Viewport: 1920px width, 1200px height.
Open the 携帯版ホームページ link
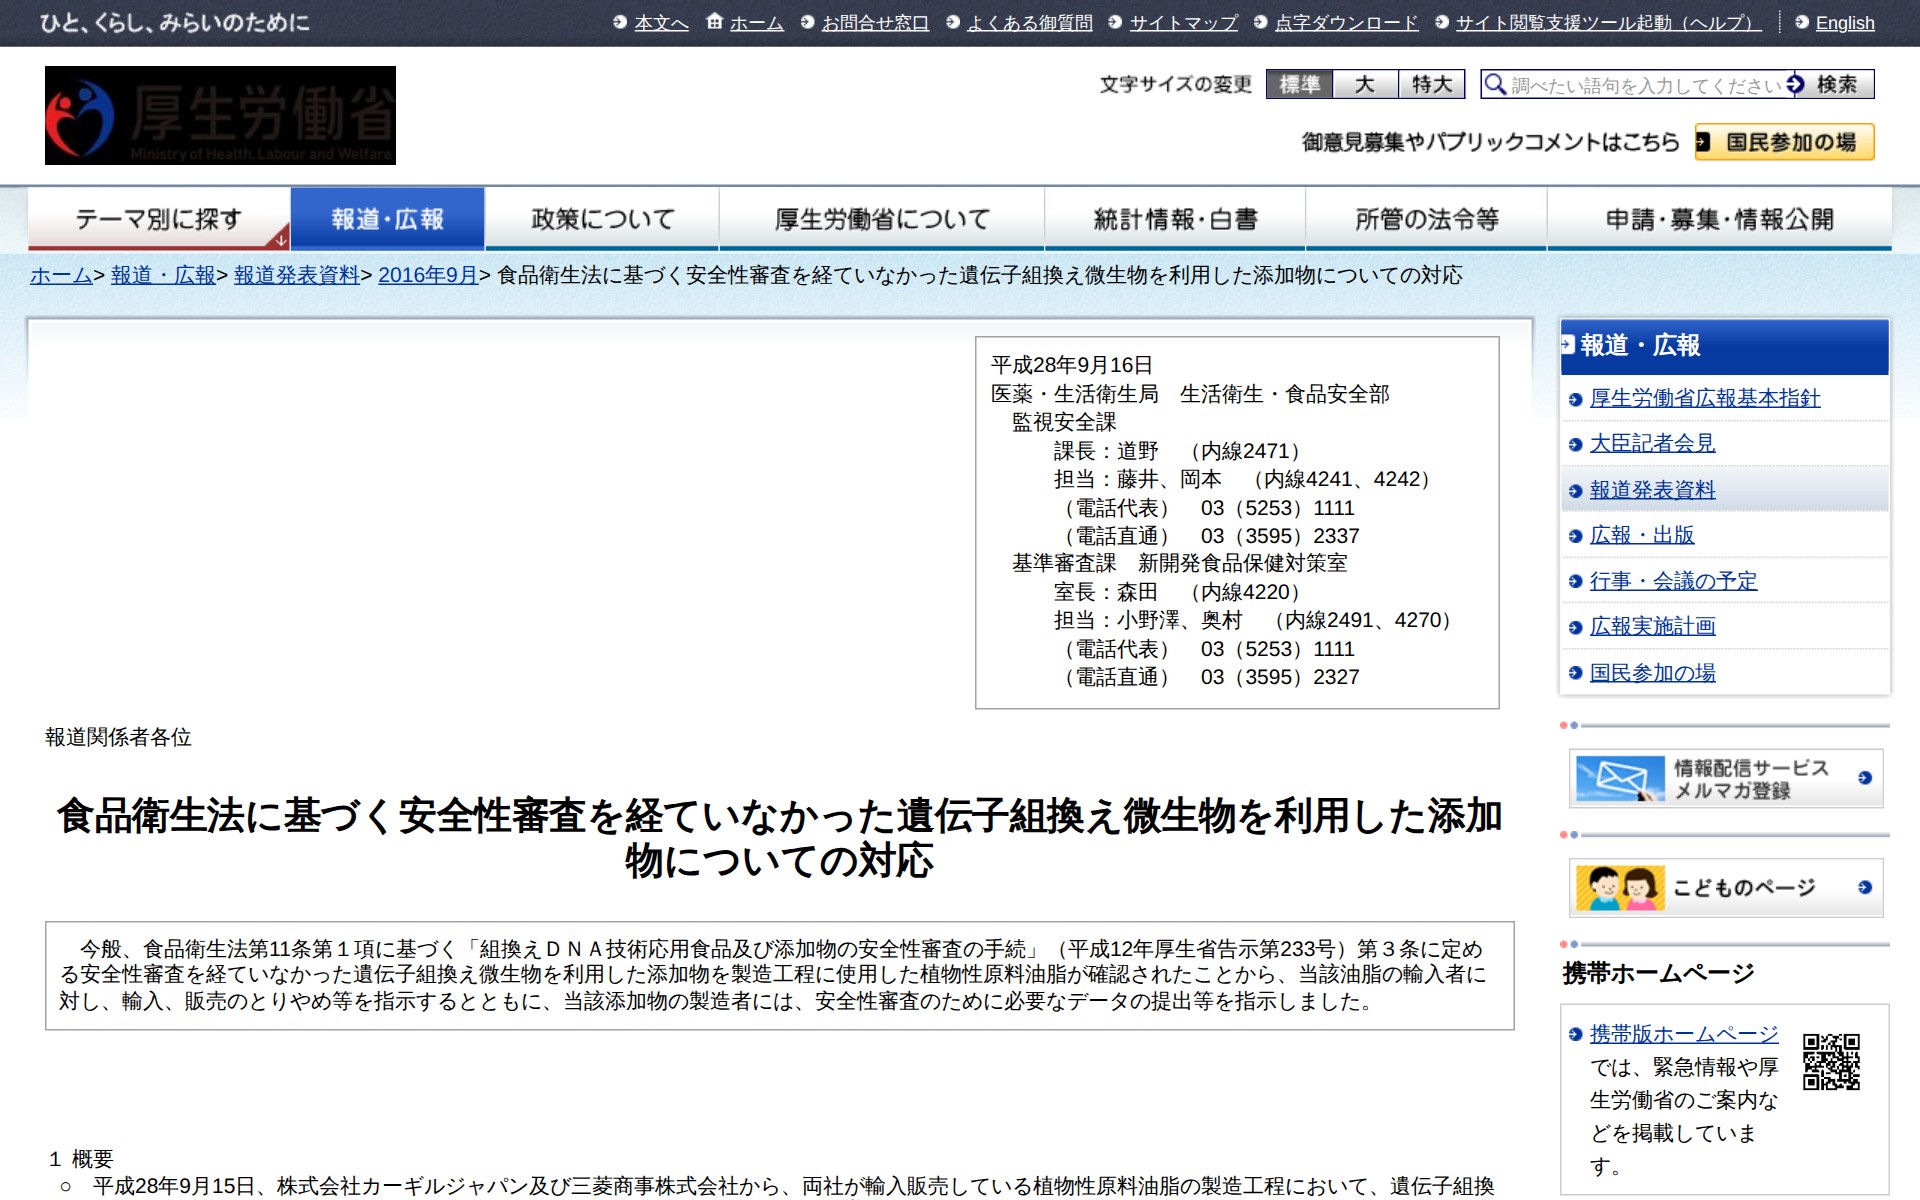tap(1684, 1034)
